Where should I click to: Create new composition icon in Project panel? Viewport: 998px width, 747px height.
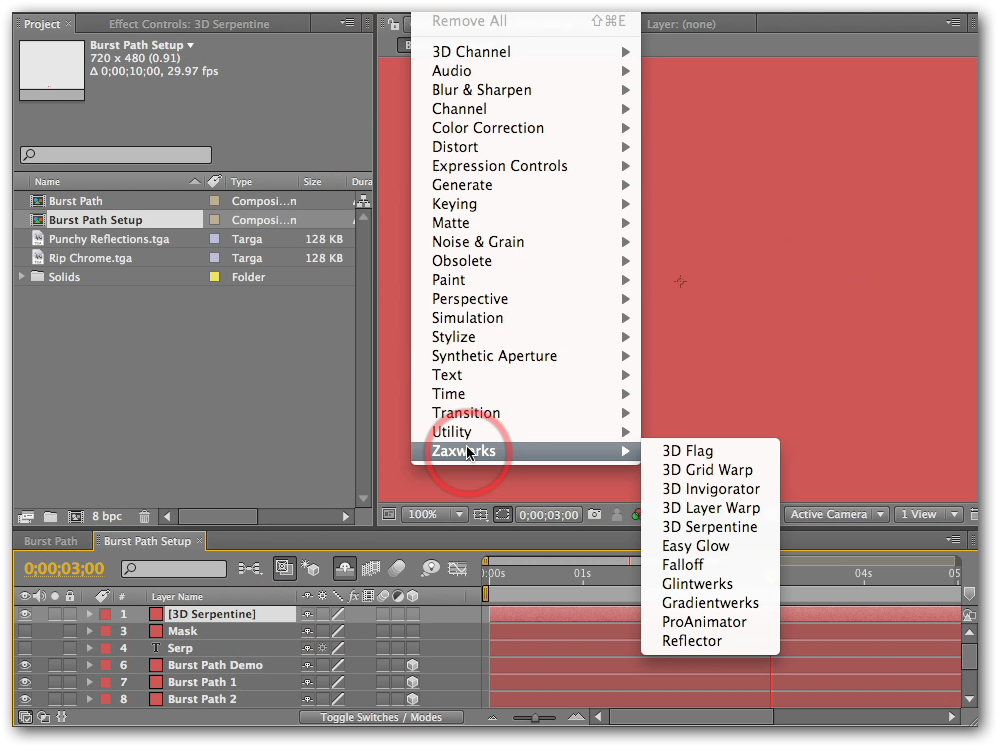pos(76,516)
